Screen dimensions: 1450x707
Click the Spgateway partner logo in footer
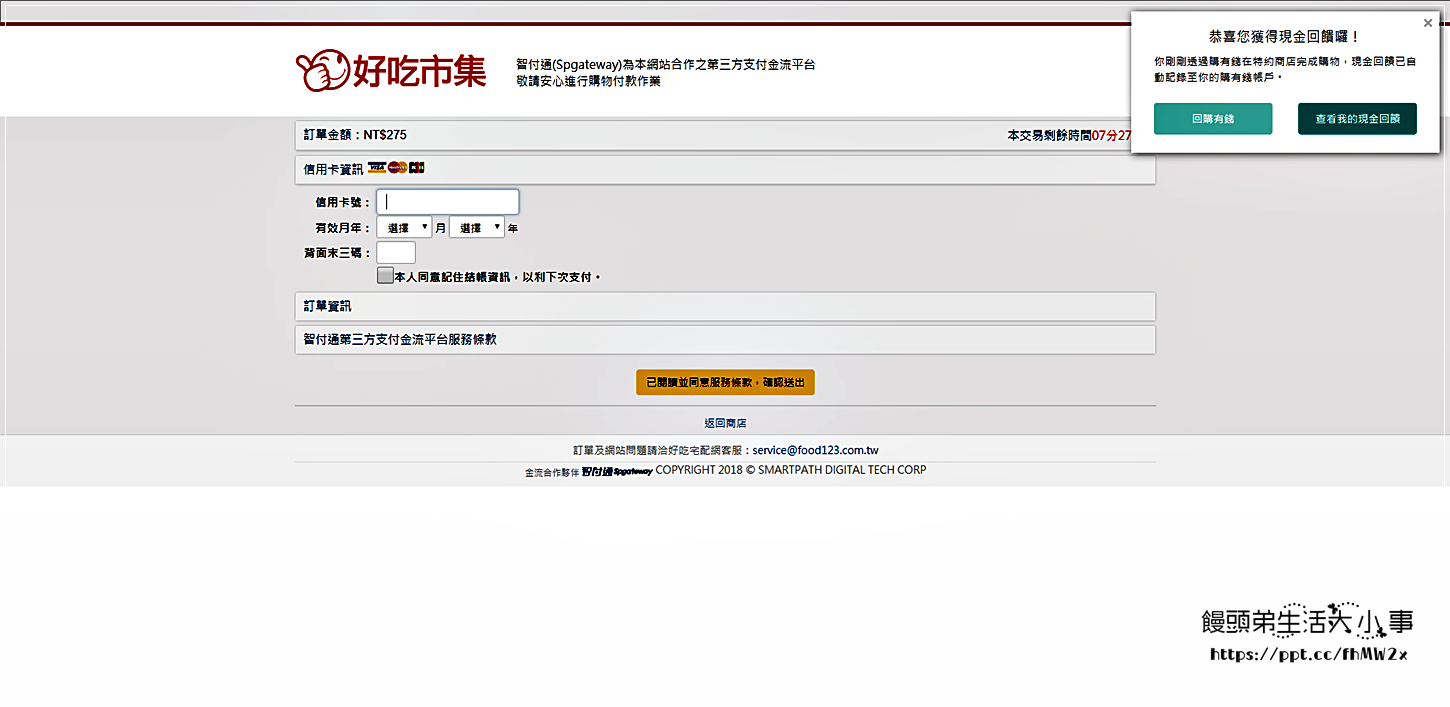[617, 471]
